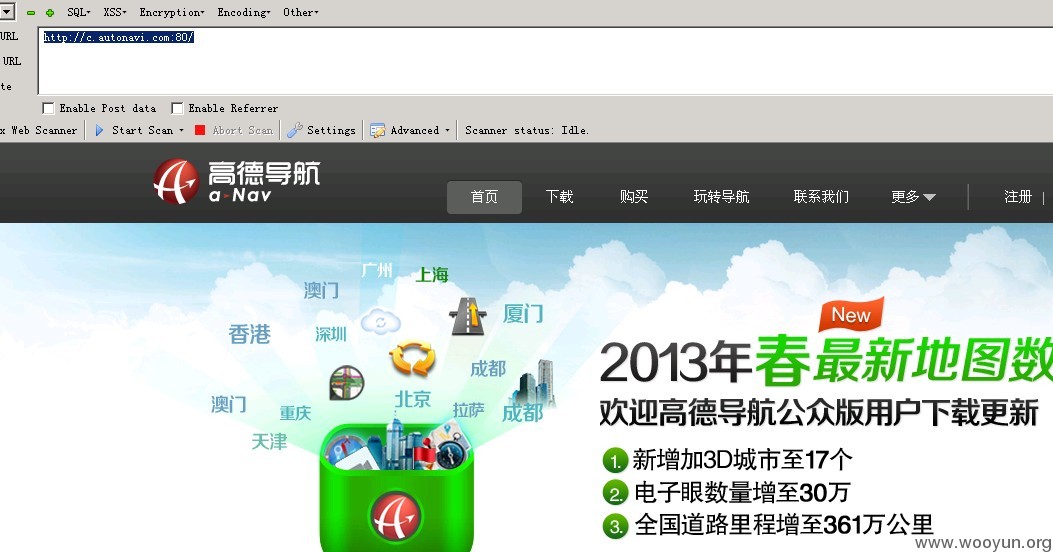Click the city buildings icon near 成都
1053x552 pixels.
point(535,383)
